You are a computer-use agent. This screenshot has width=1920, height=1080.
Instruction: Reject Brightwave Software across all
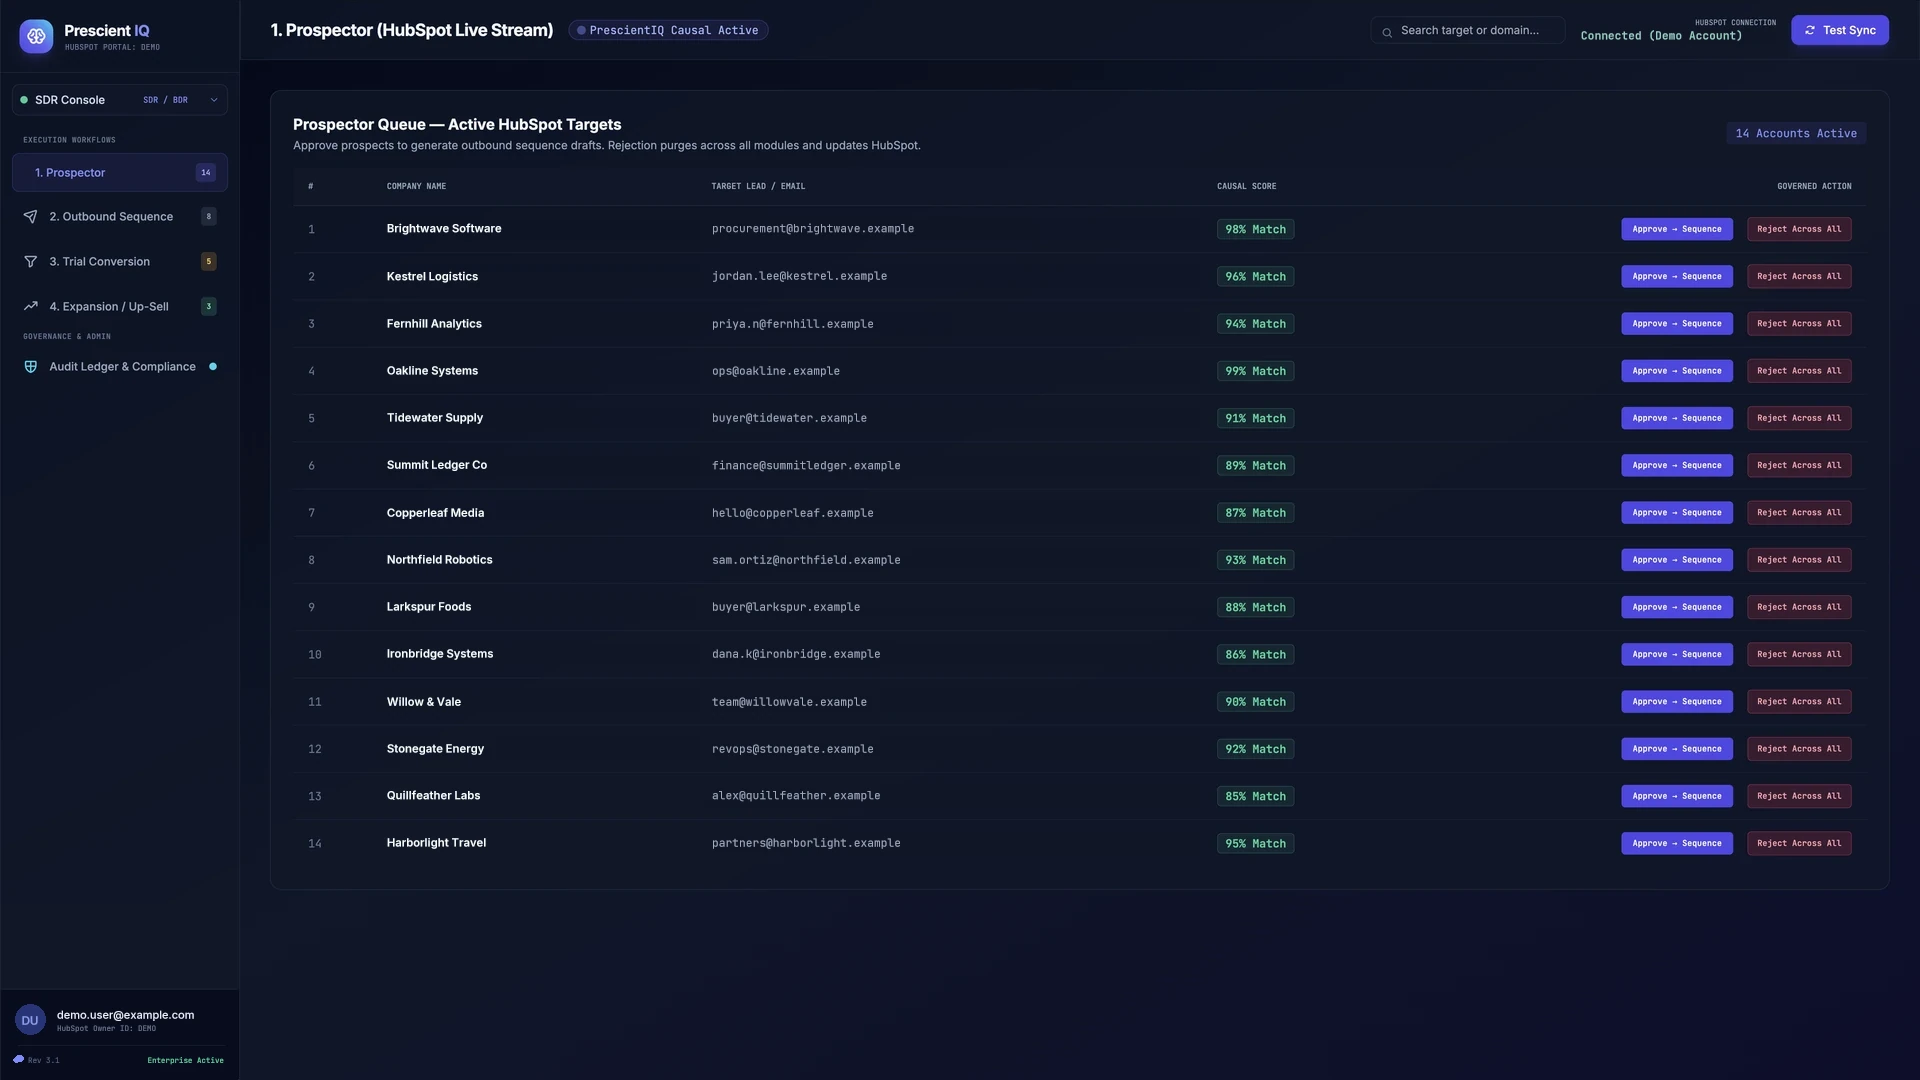(1799, 229)
